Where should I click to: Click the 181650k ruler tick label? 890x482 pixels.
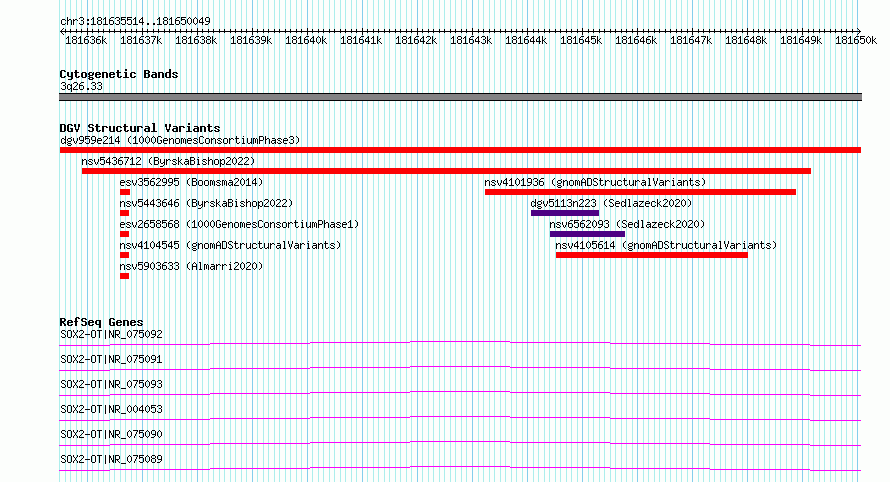(x=857, y=40)
